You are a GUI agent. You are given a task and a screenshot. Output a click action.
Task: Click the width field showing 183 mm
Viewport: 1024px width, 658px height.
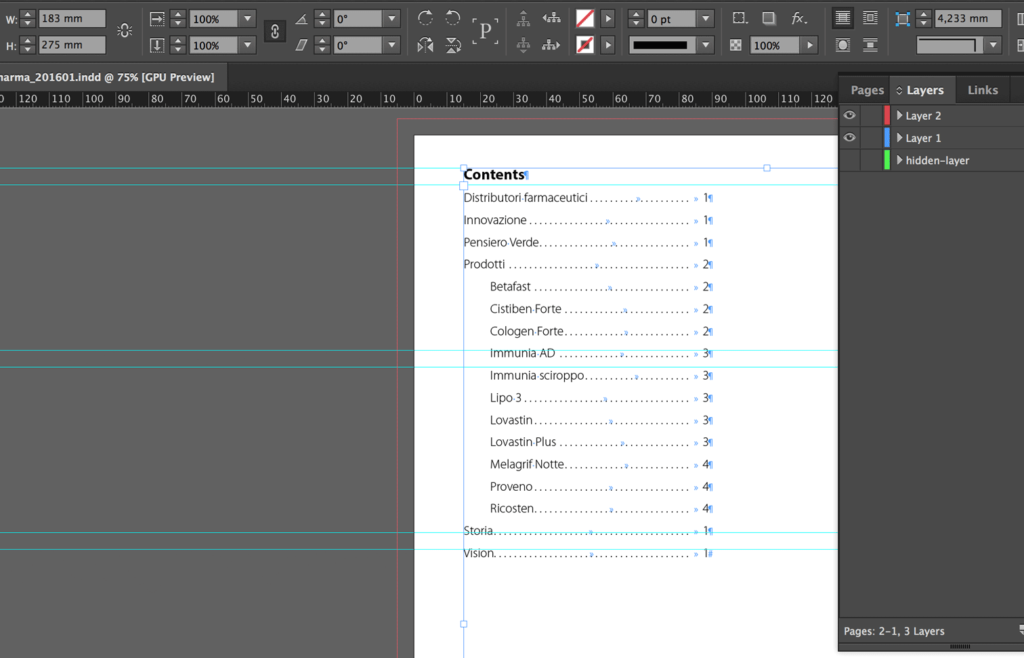pos(72,18)
